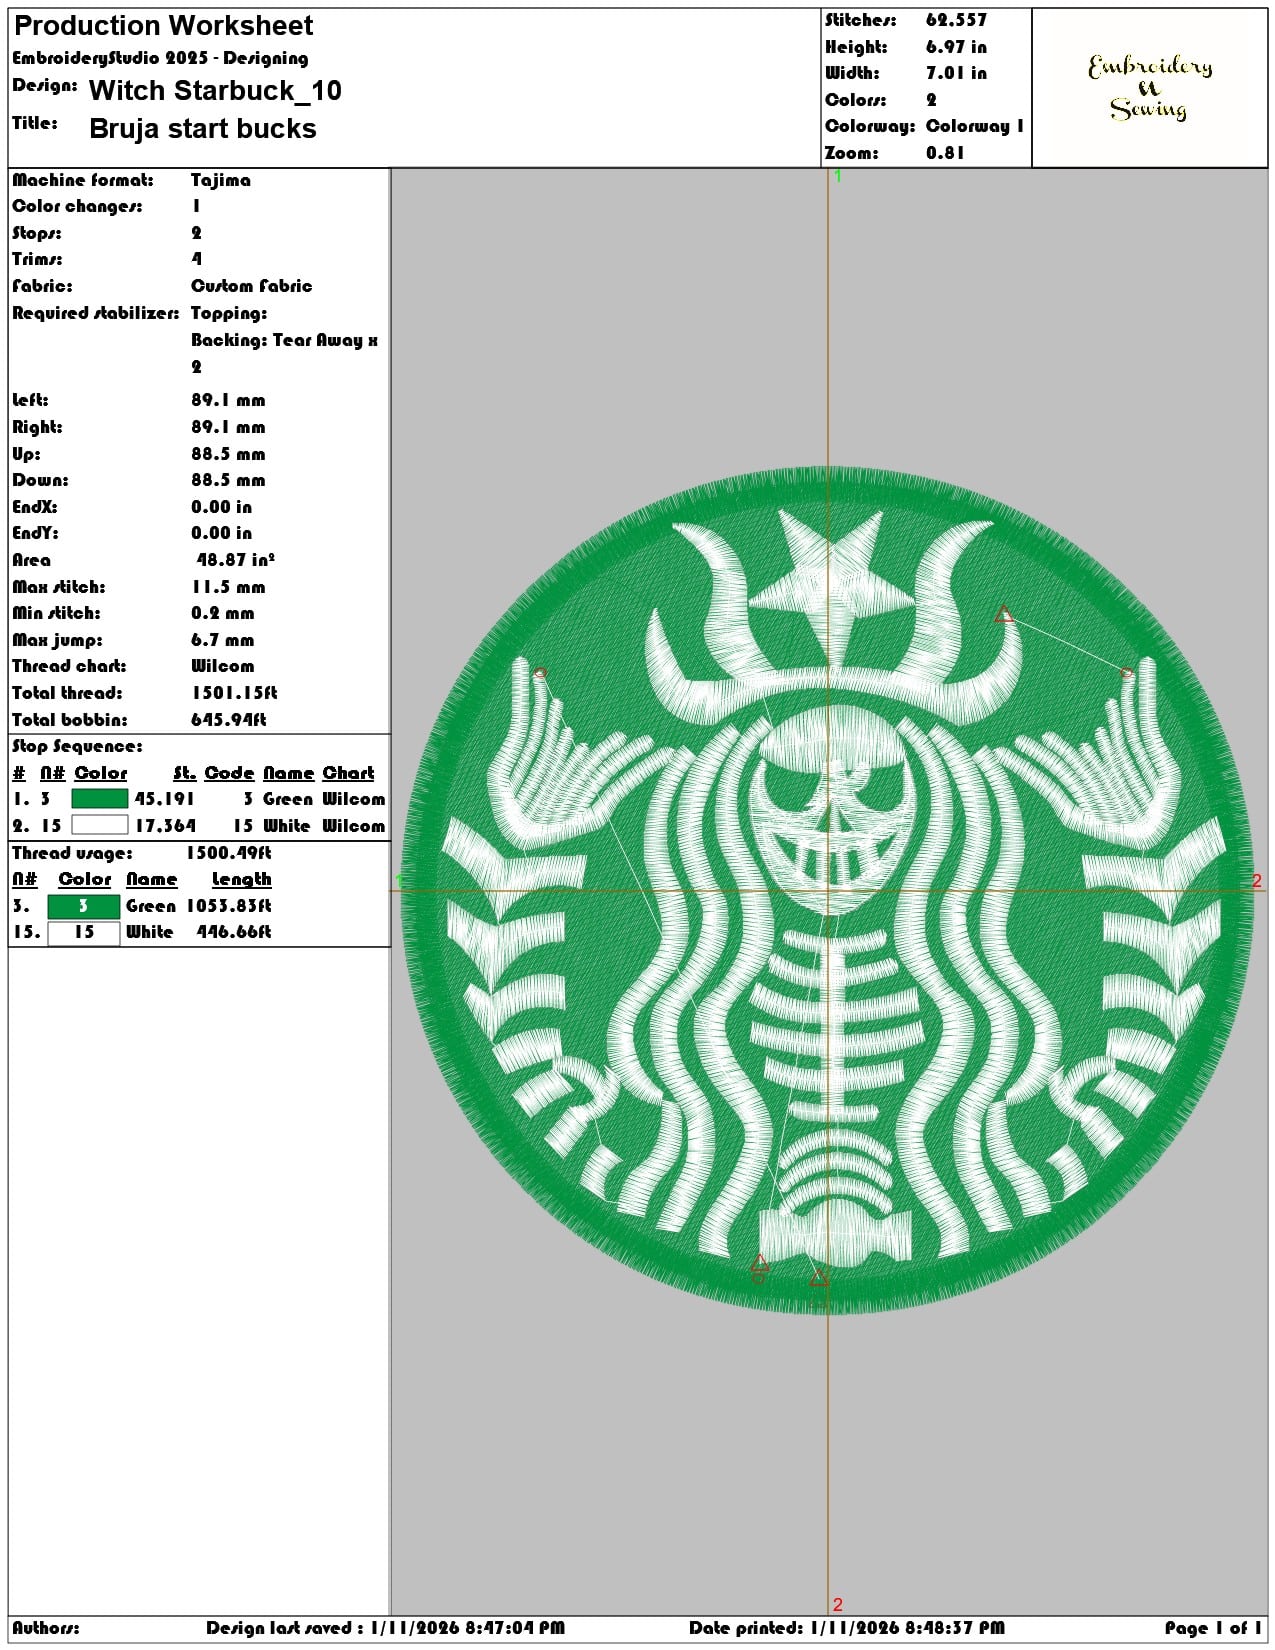The image size is (1275, 1650).
Task: Click the Max jump value 6.7 mm
Action: pyautogui.click(x=223, y=640)
